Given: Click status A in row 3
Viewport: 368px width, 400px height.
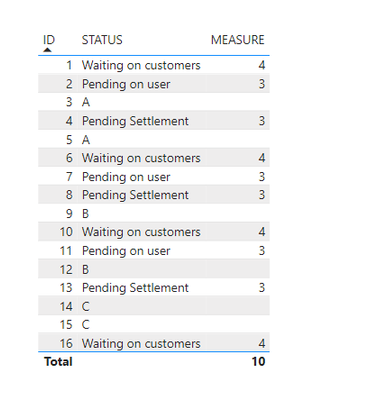Looking at the screenshot, I should pos(86,102).
